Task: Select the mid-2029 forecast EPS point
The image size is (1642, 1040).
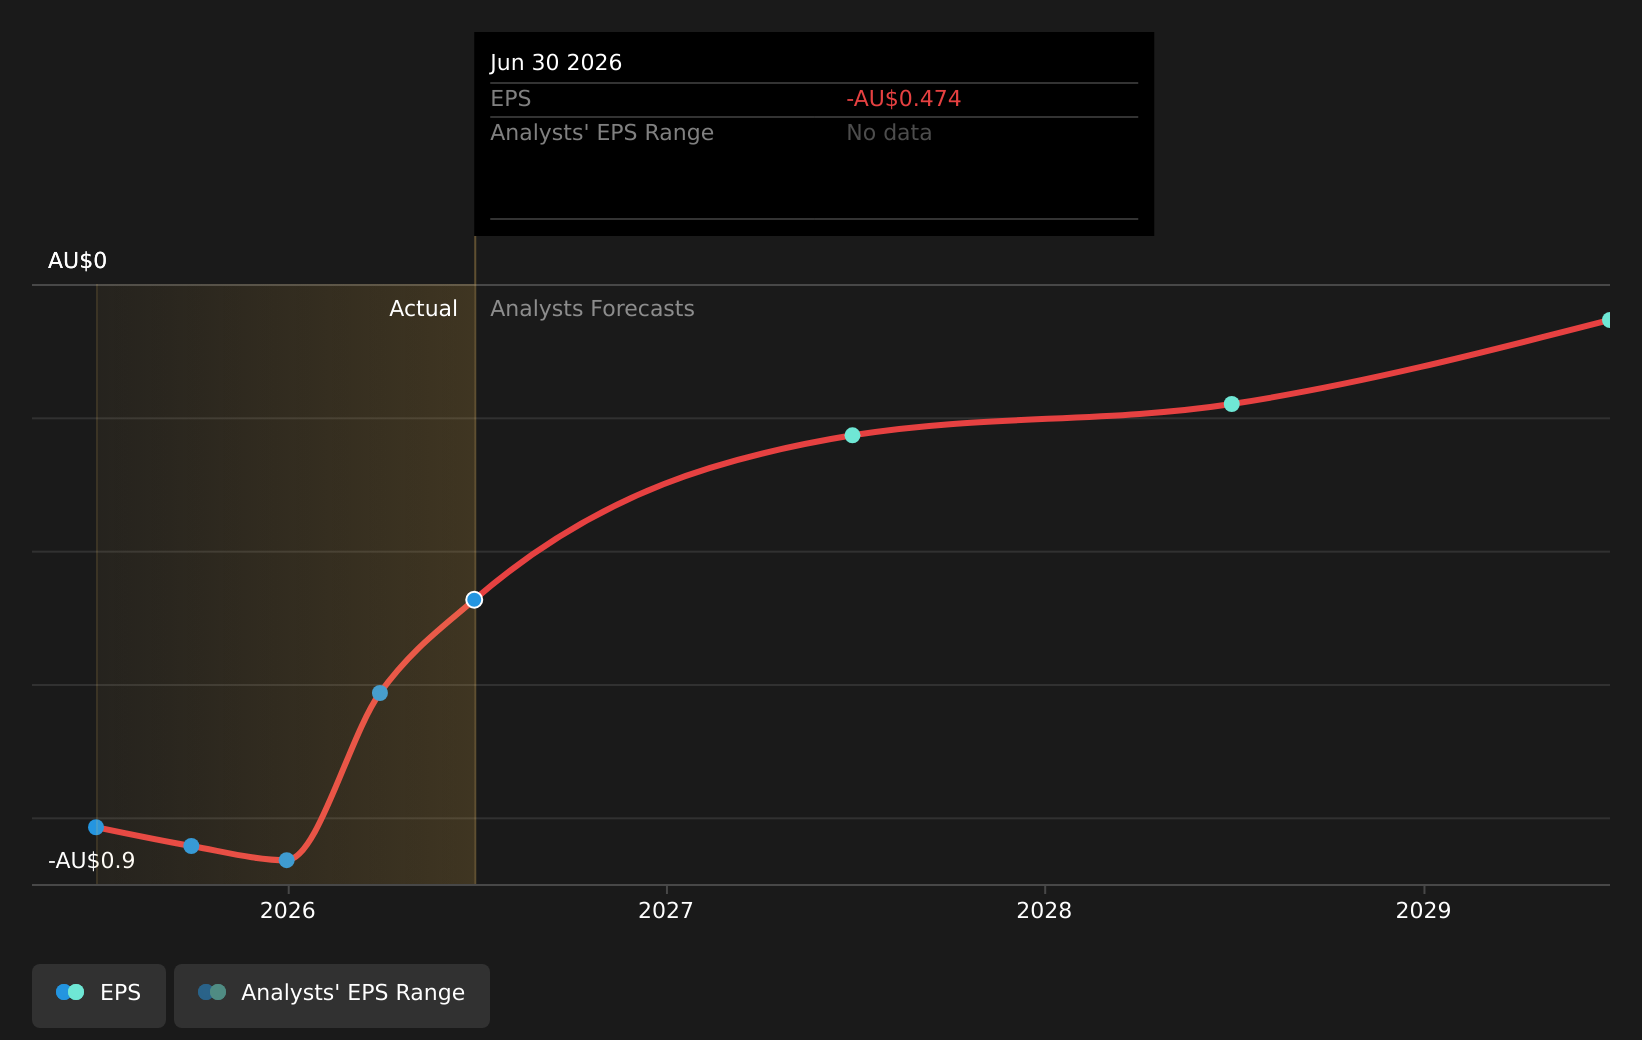Action: (1608, 320)
